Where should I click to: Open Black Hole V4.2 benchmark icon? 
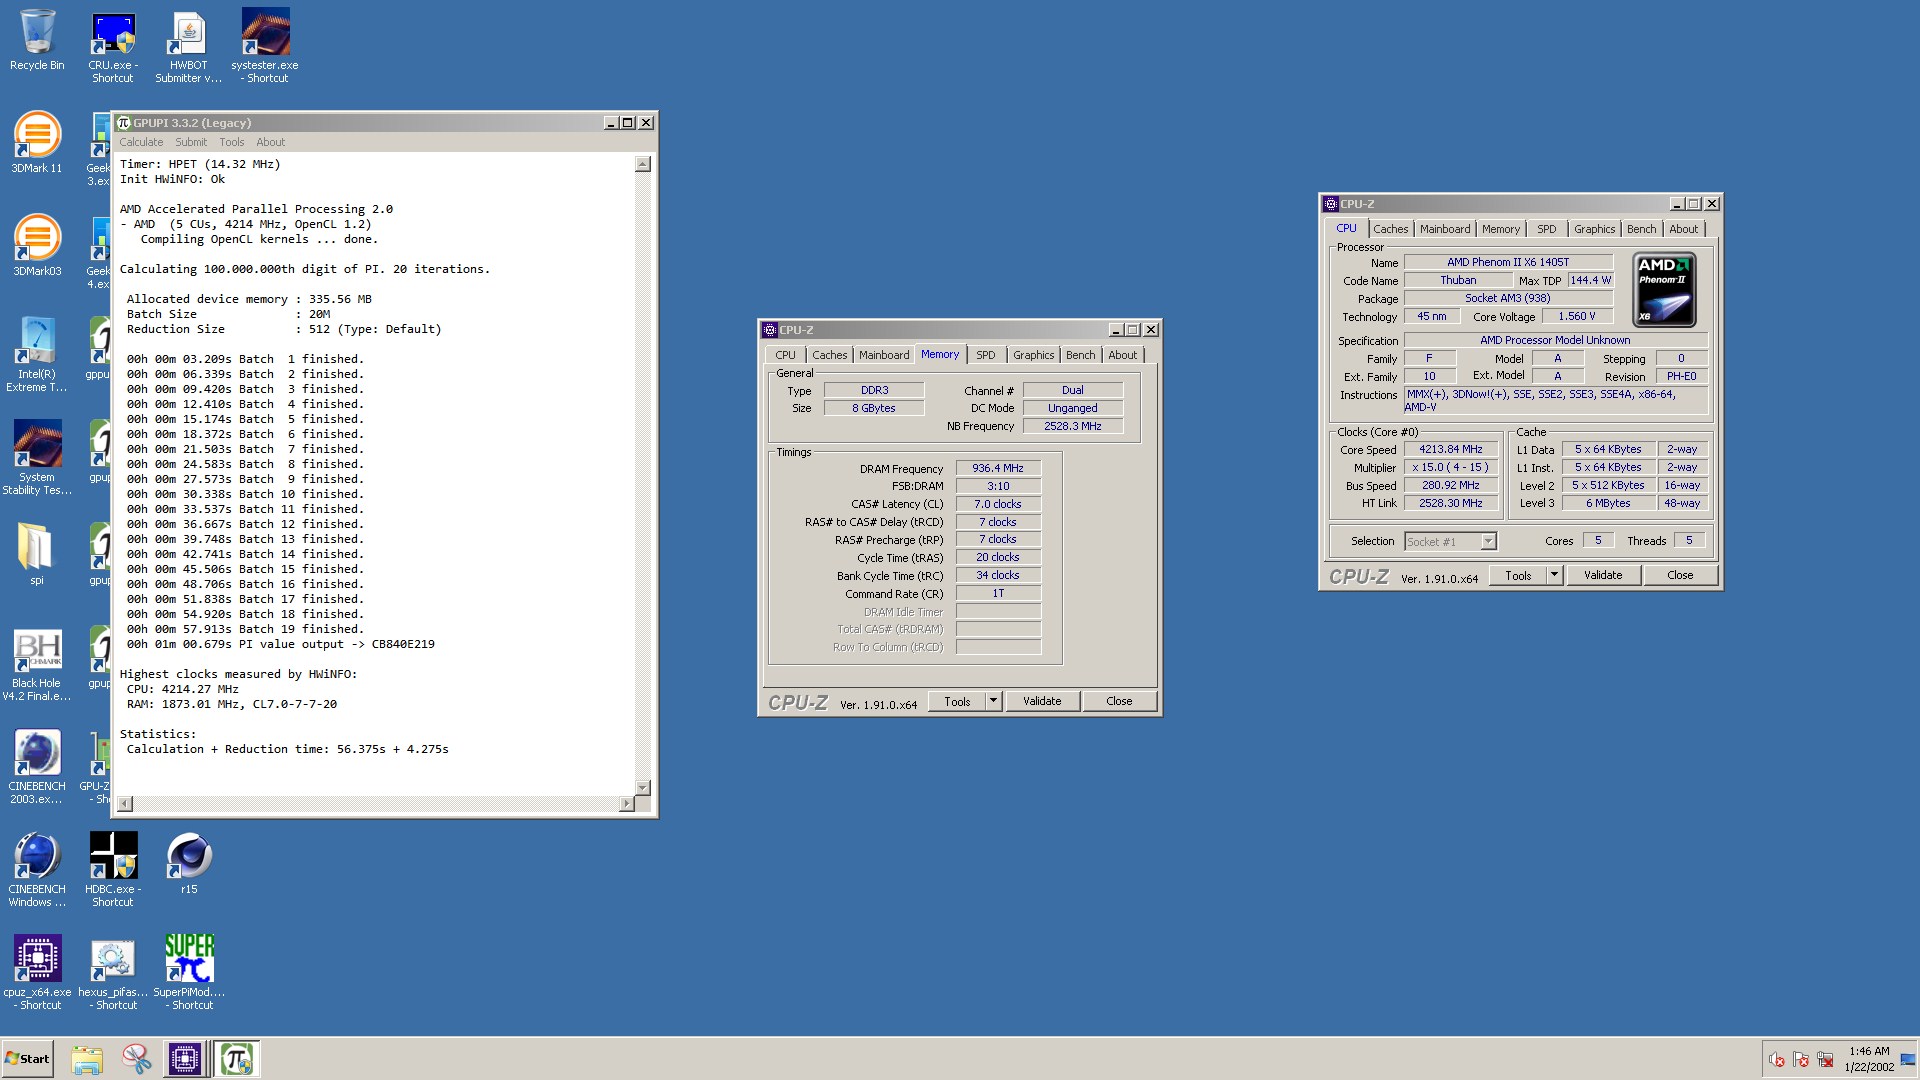(x=37, y=664)
